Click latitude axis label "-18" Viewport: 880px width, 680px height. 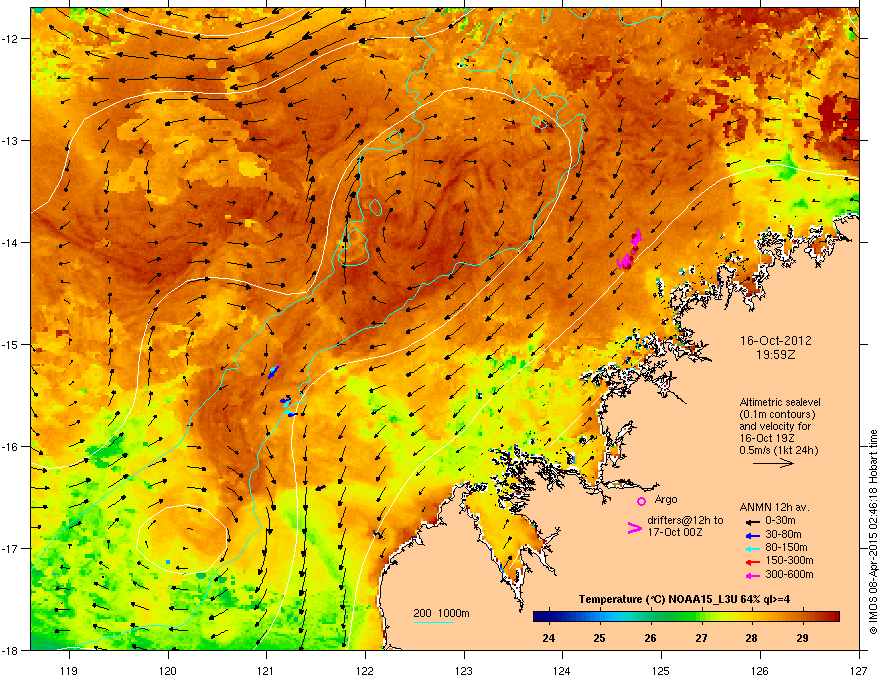pyautogui.click(x=10, y=650)
